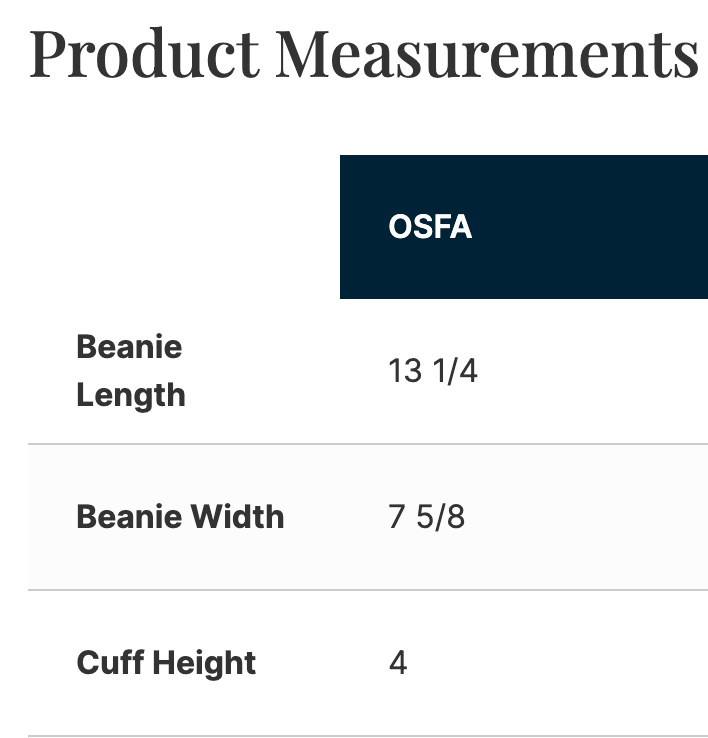Click the Beanie Length row label

pyautogui.click(x=131, y=371)
